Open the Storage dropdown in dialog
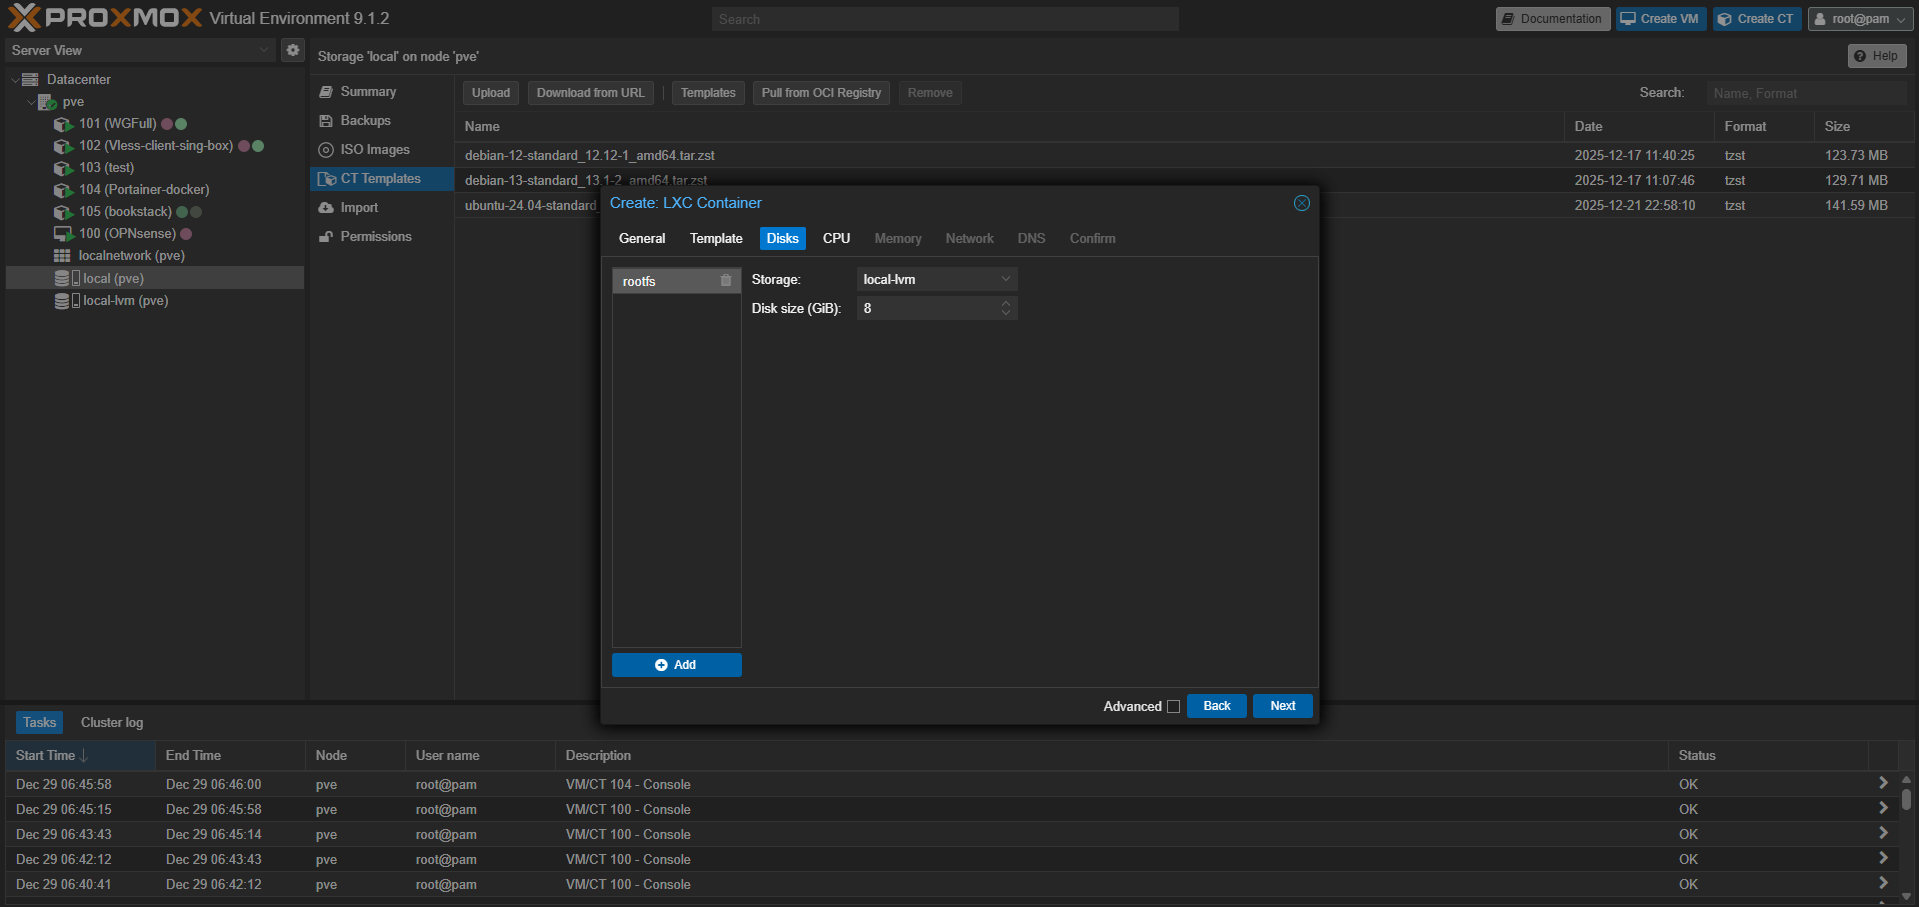Viewport: 1919px width, 907px height. (x=1006, y=279)
